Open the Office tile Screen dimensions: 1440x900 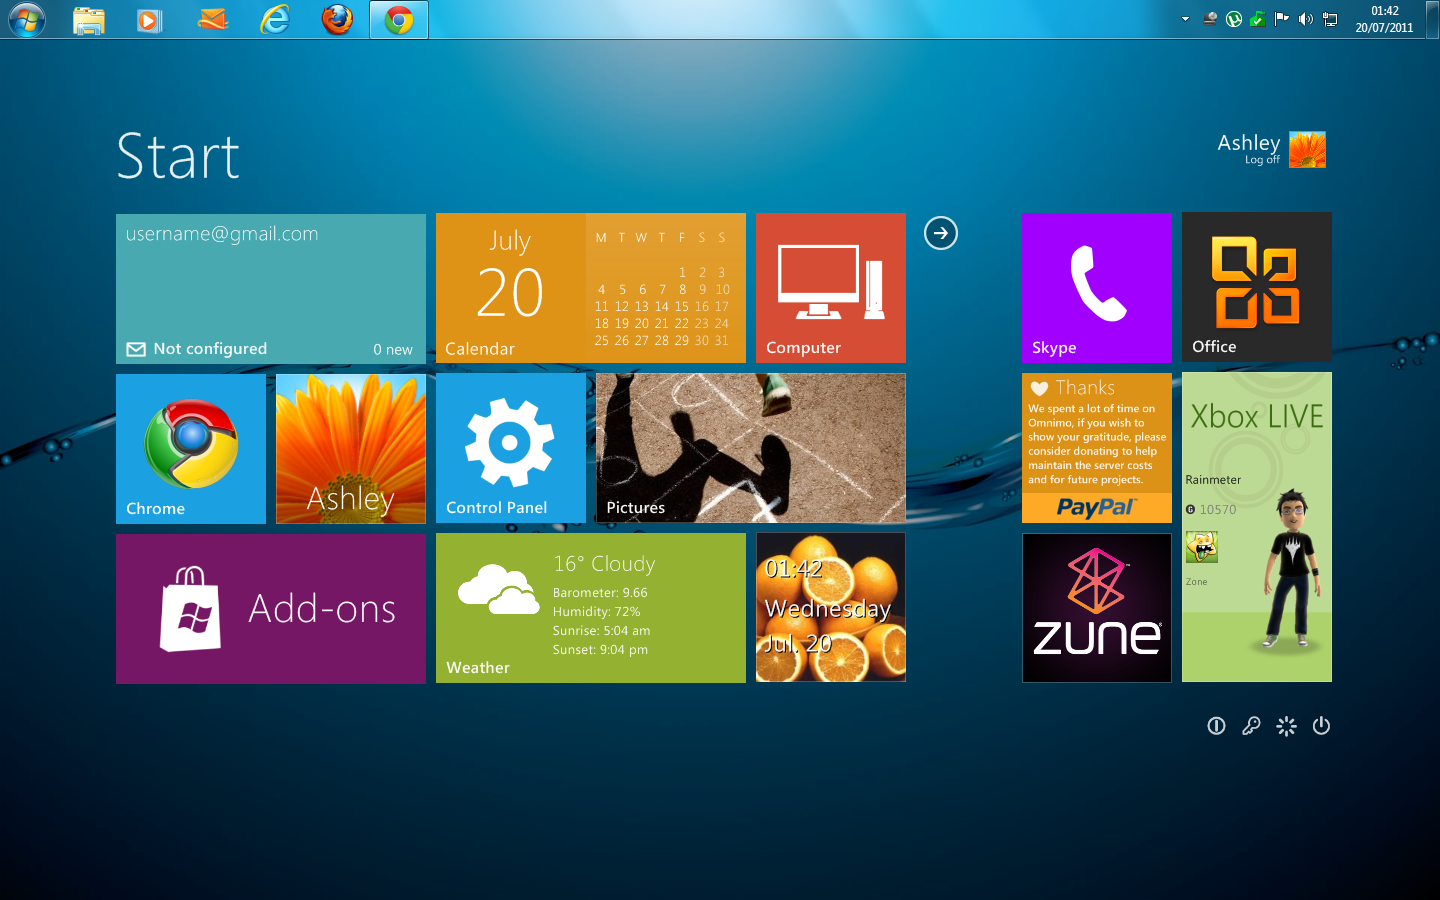point(1257,287)
